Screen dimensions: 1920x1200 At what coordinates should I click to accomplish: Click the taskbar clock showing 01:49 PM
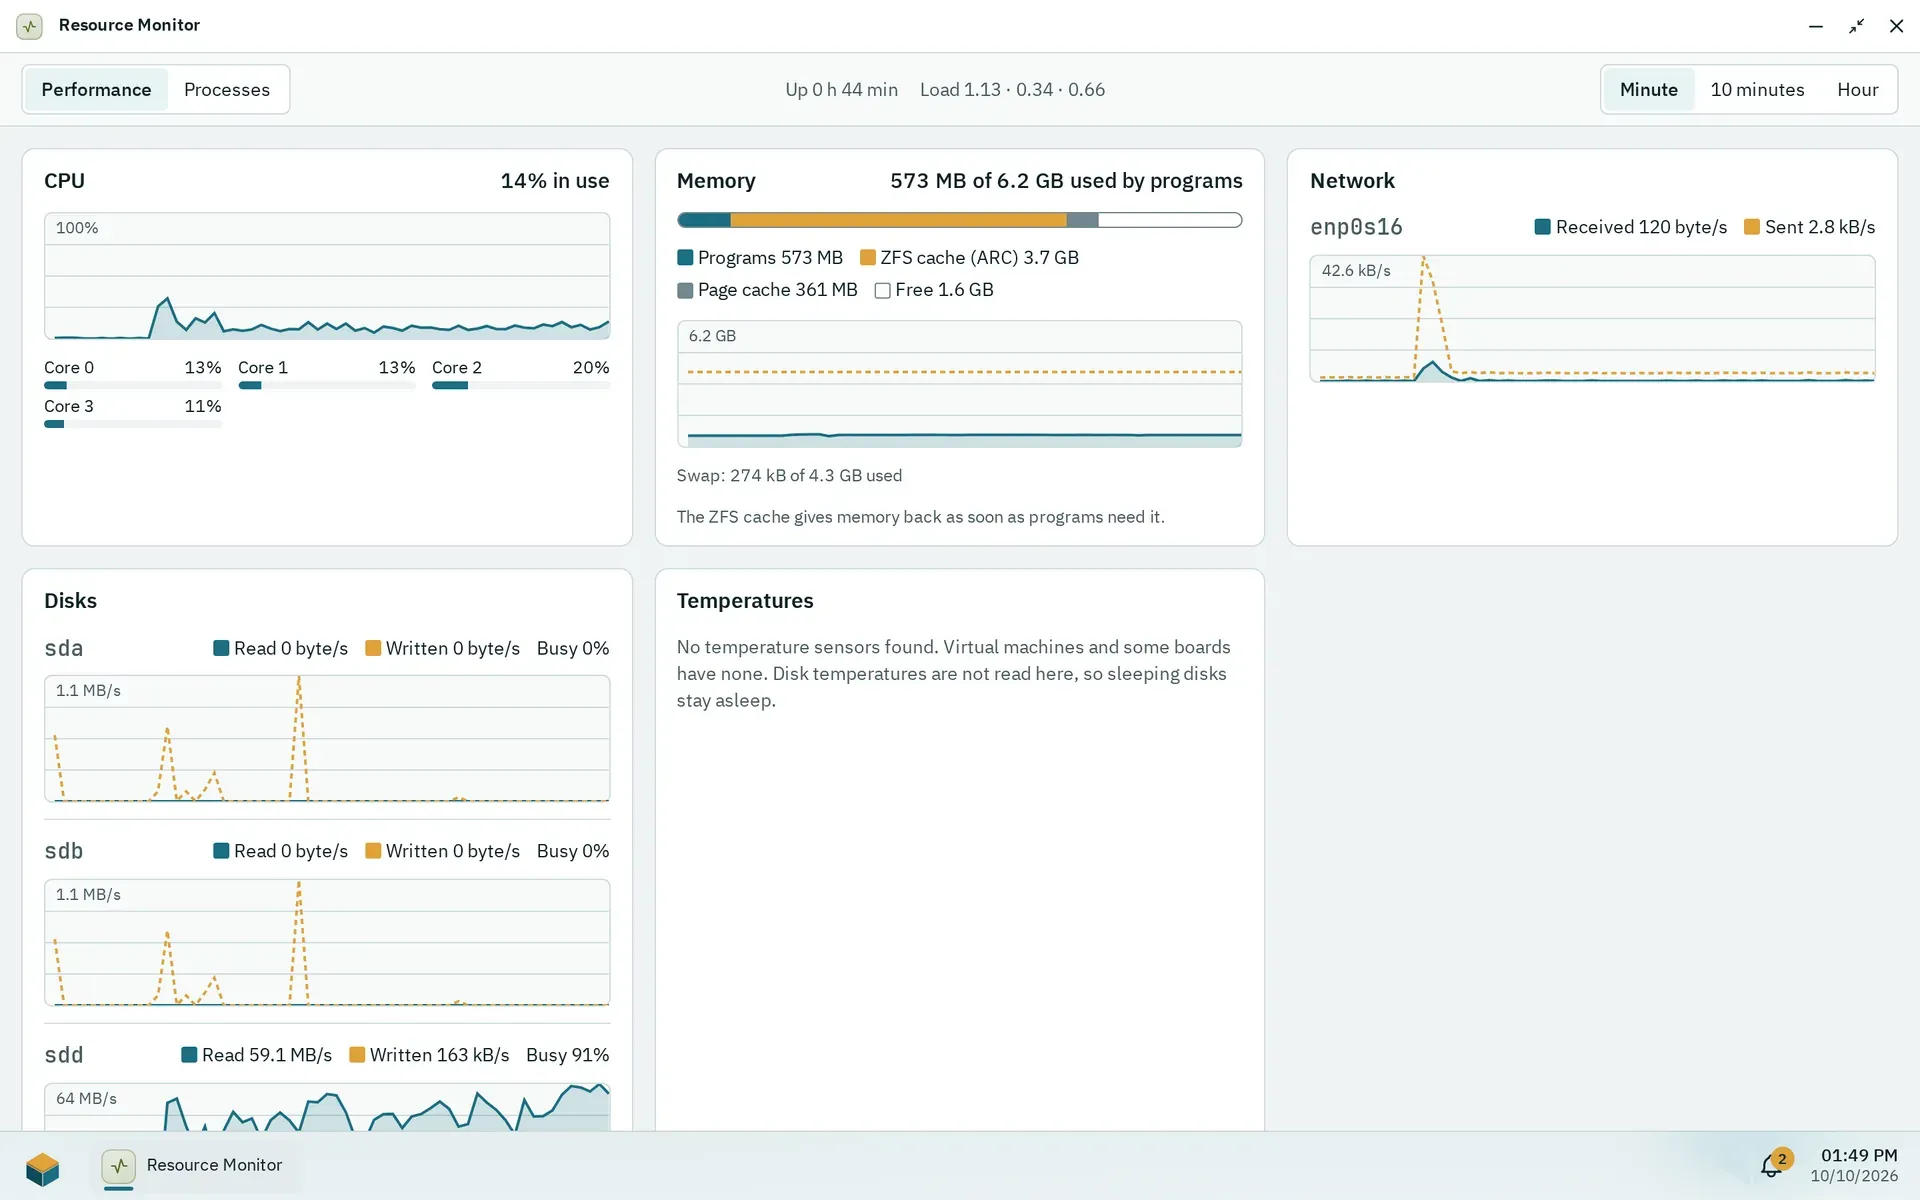tap(1854, 1165)
